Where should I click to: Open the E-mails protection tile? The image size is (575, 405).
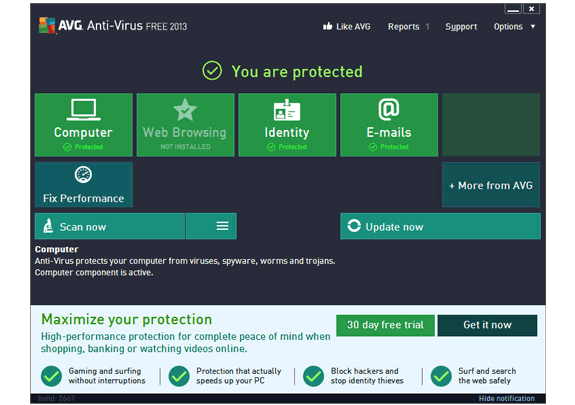389,125
